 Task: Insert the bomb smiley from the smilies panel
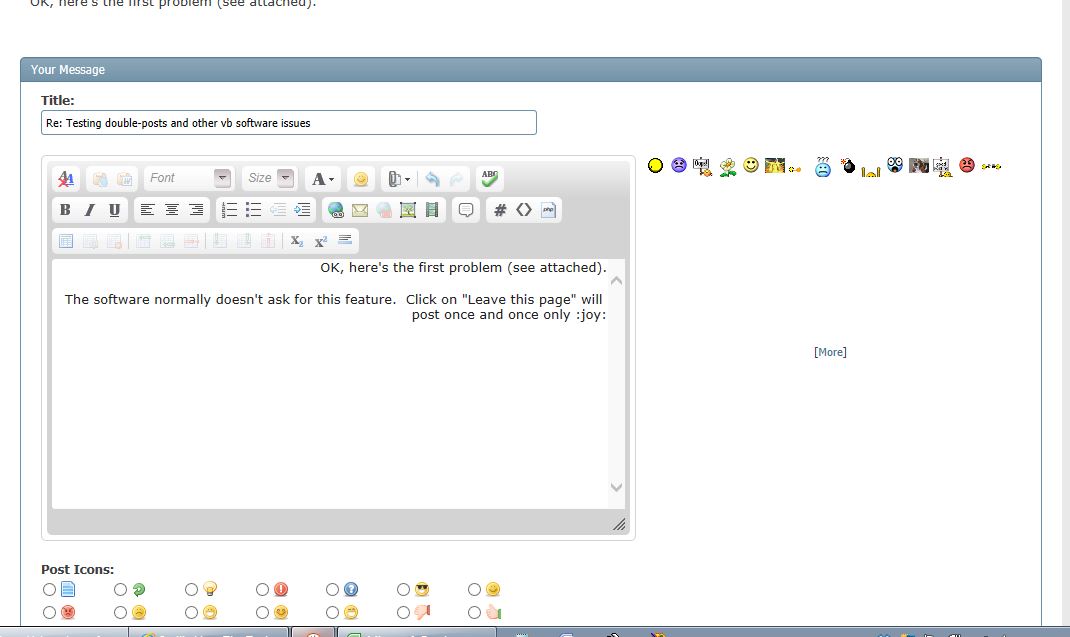tap(848, 166)
